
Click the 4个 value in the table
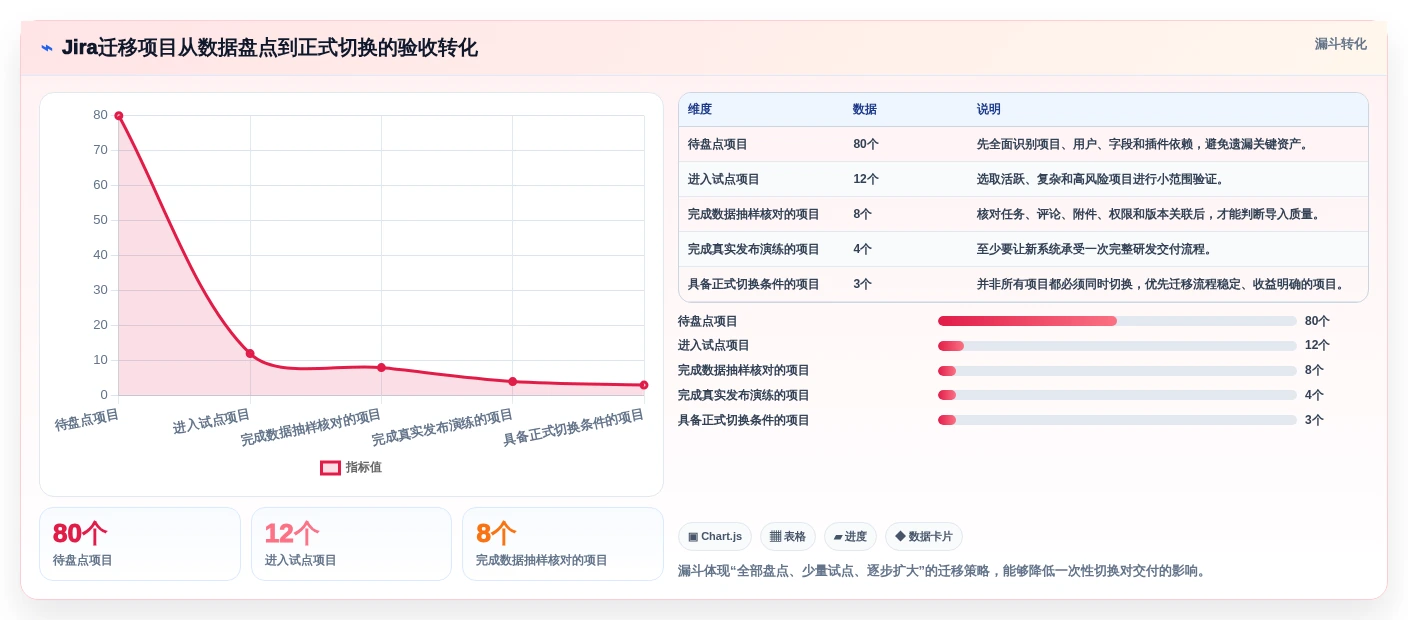pyautogui.click(x=863, y=249)
